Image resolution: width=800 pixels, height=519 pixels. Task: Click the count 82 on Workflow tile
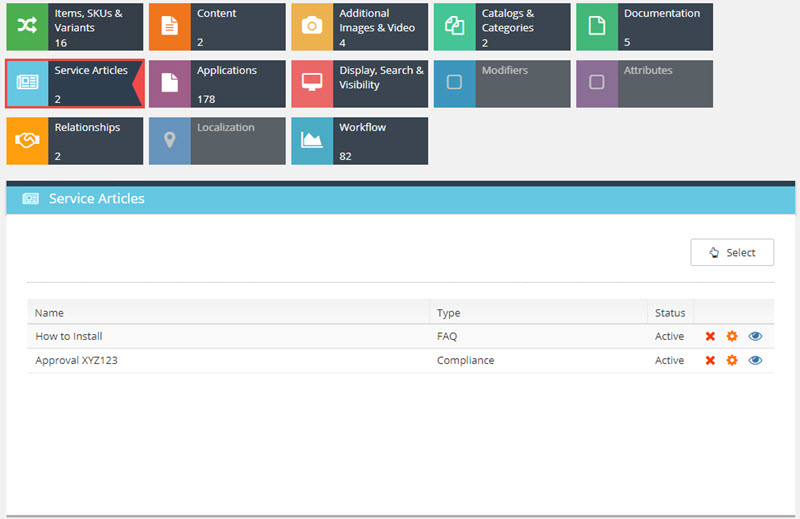(x=345, y=156)
